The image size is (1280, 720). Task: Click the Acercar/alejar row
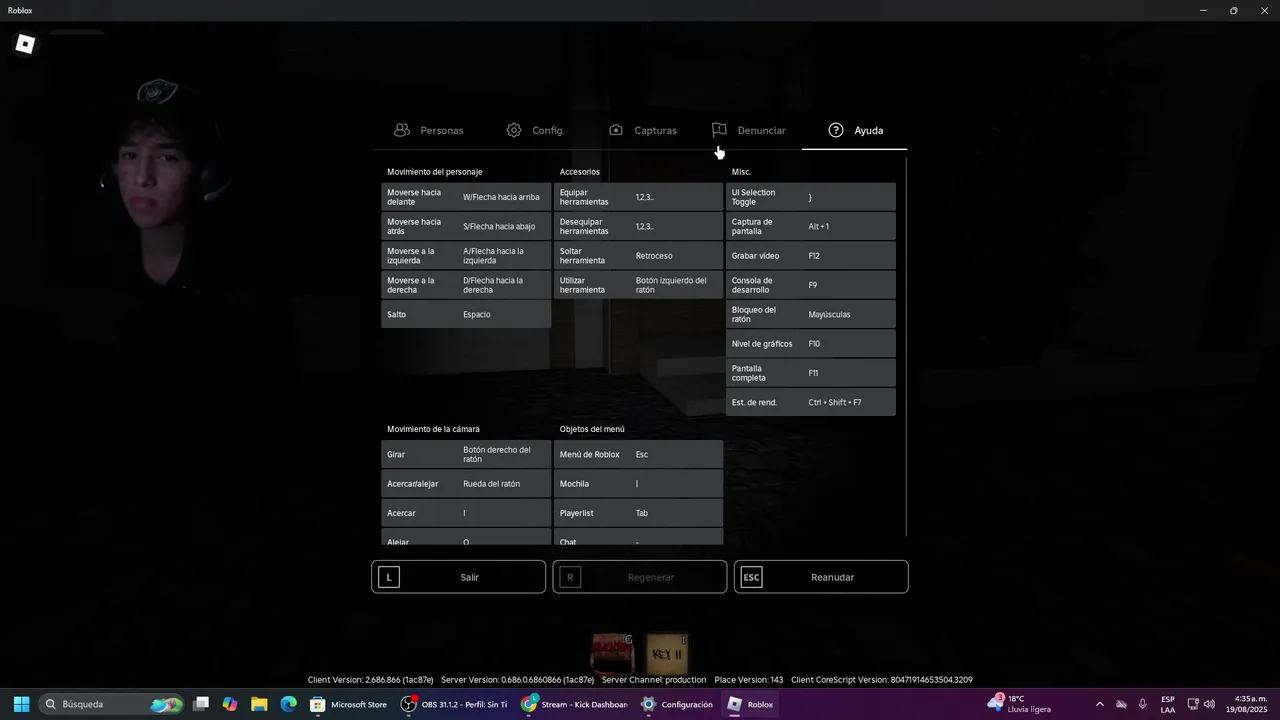click(x=466, y=484)
